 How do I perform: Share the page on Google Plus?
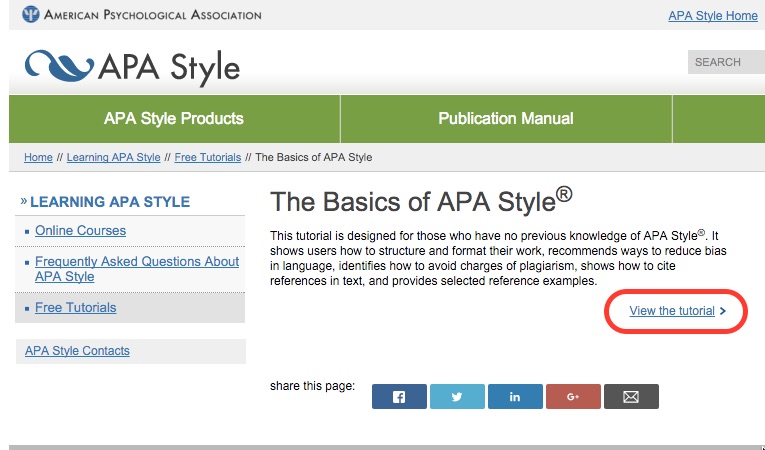[573, 396]
